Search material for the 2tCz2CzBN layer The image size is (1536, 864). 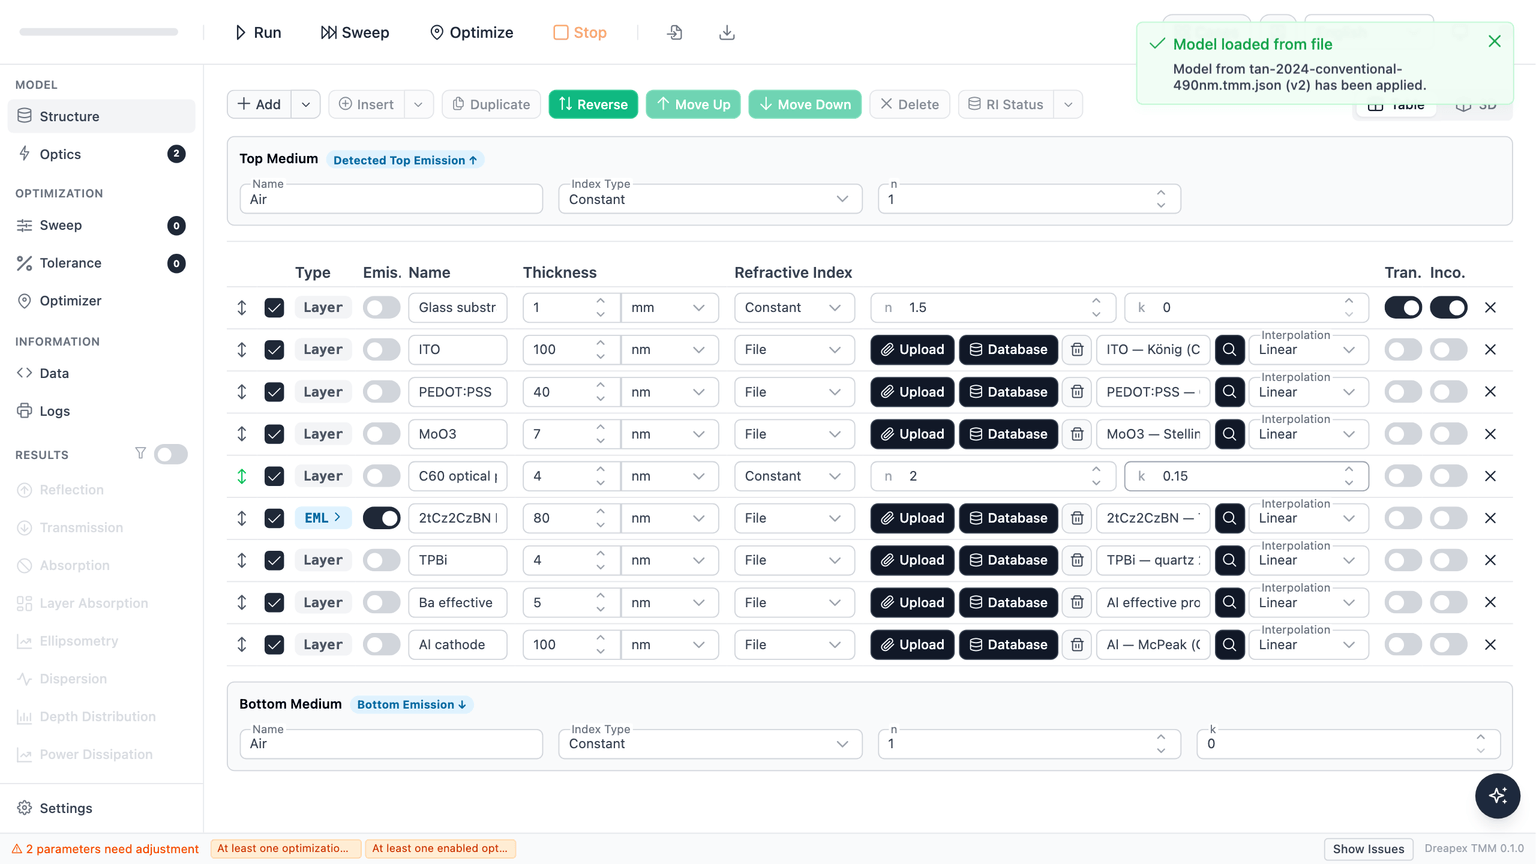[x=1229, y=518]
